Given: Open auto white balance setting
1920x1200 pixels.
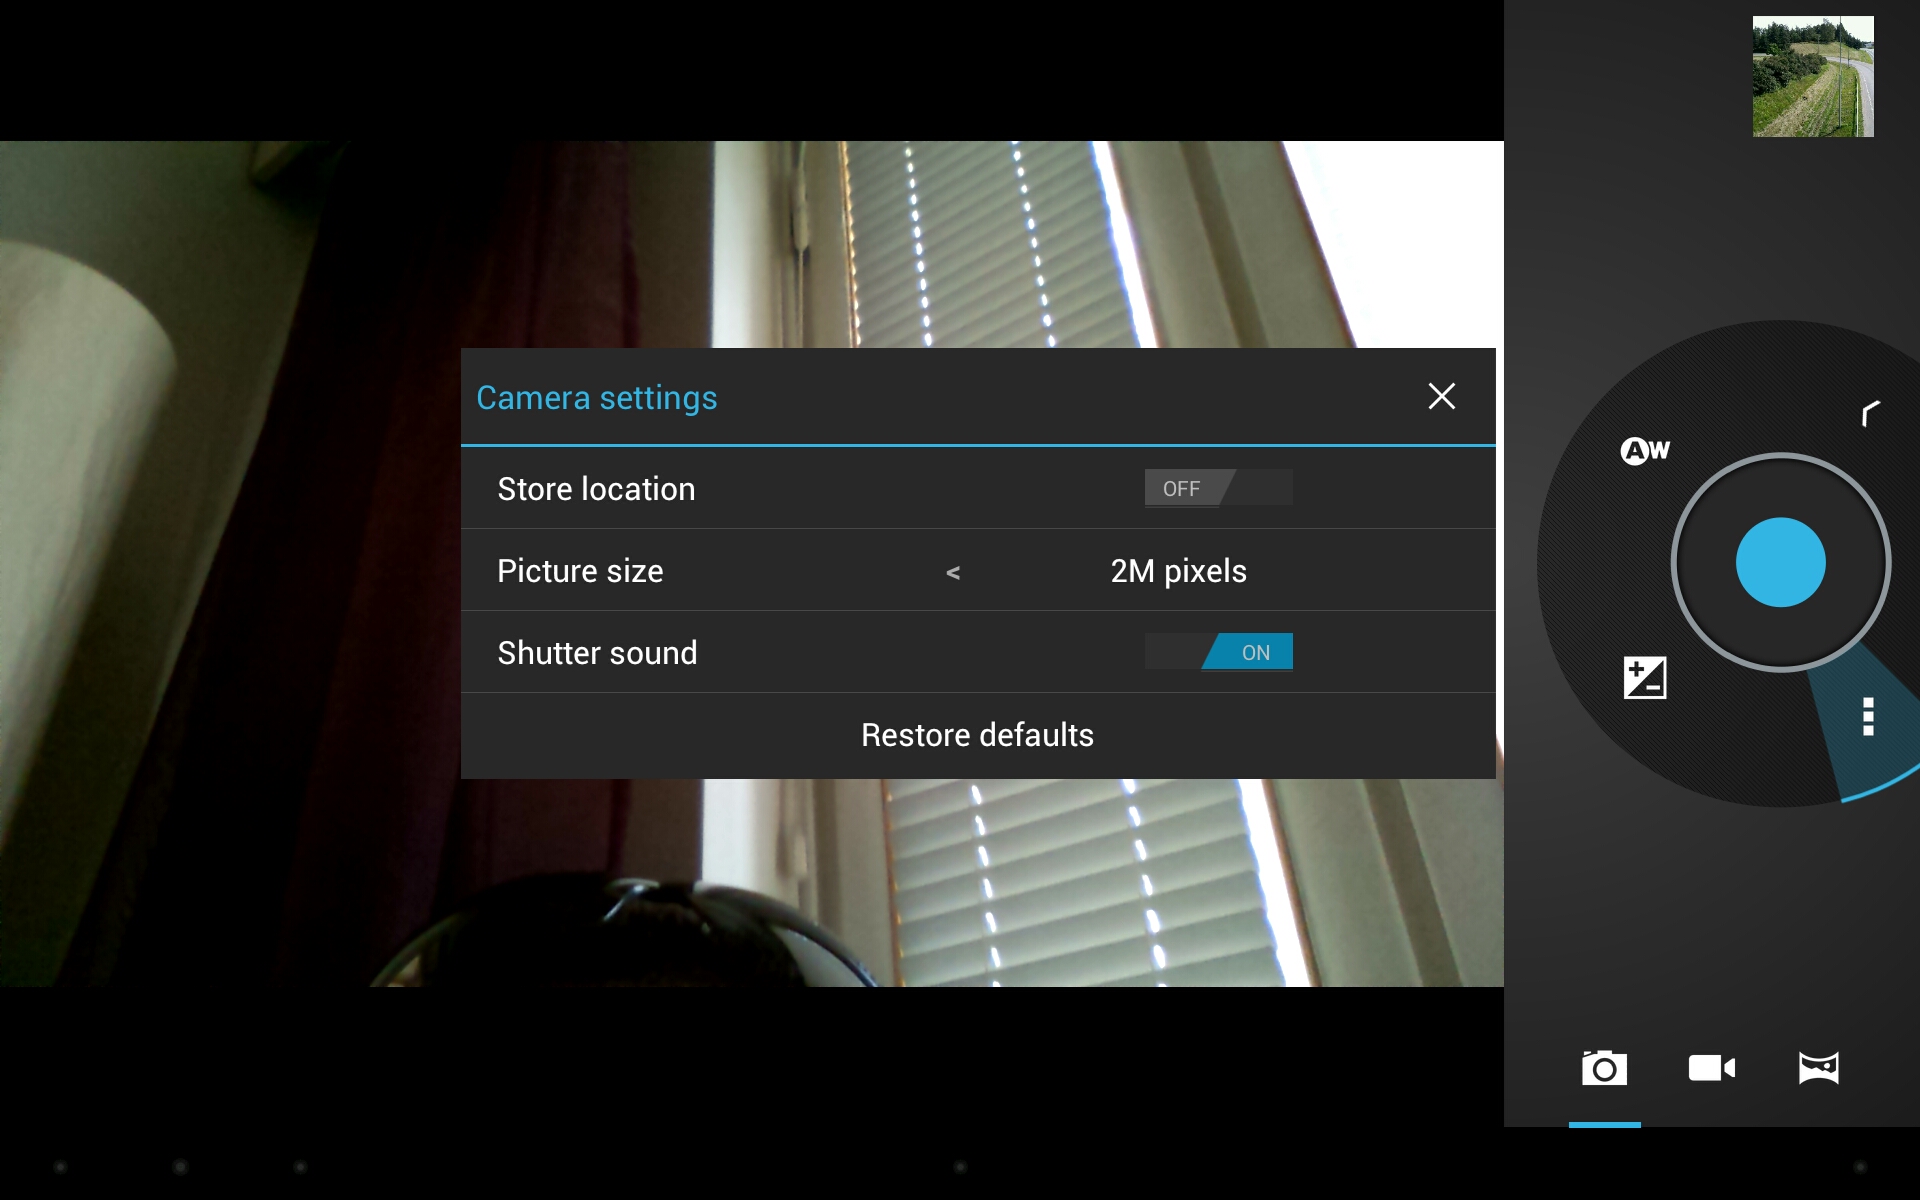Looking at the screenshot, I should [x=1645, y=451].
